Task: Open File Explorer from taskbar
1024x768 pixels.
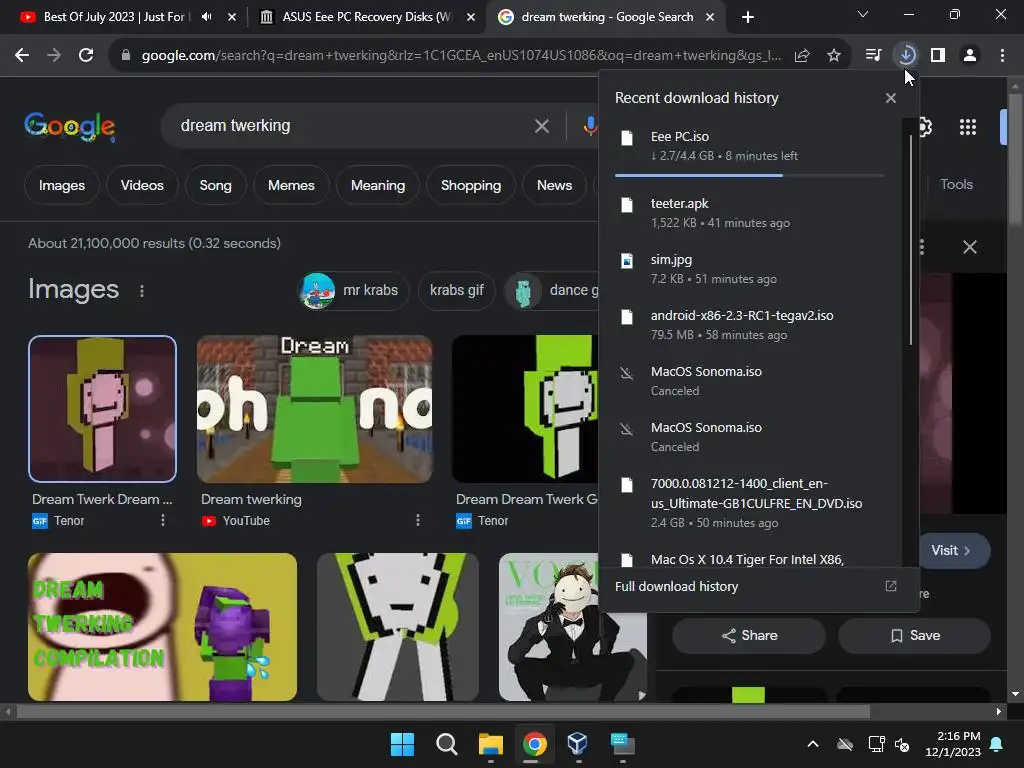Action: [490, 744]
